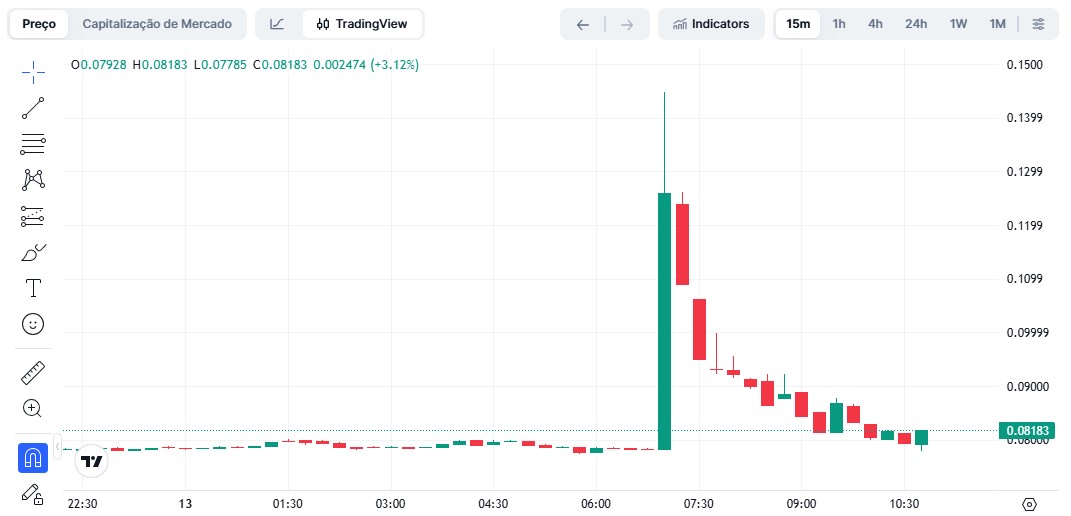This screenshot has width=1071, height=516.
Task: Switch to simple line chart view
Action: coord(277,24)
